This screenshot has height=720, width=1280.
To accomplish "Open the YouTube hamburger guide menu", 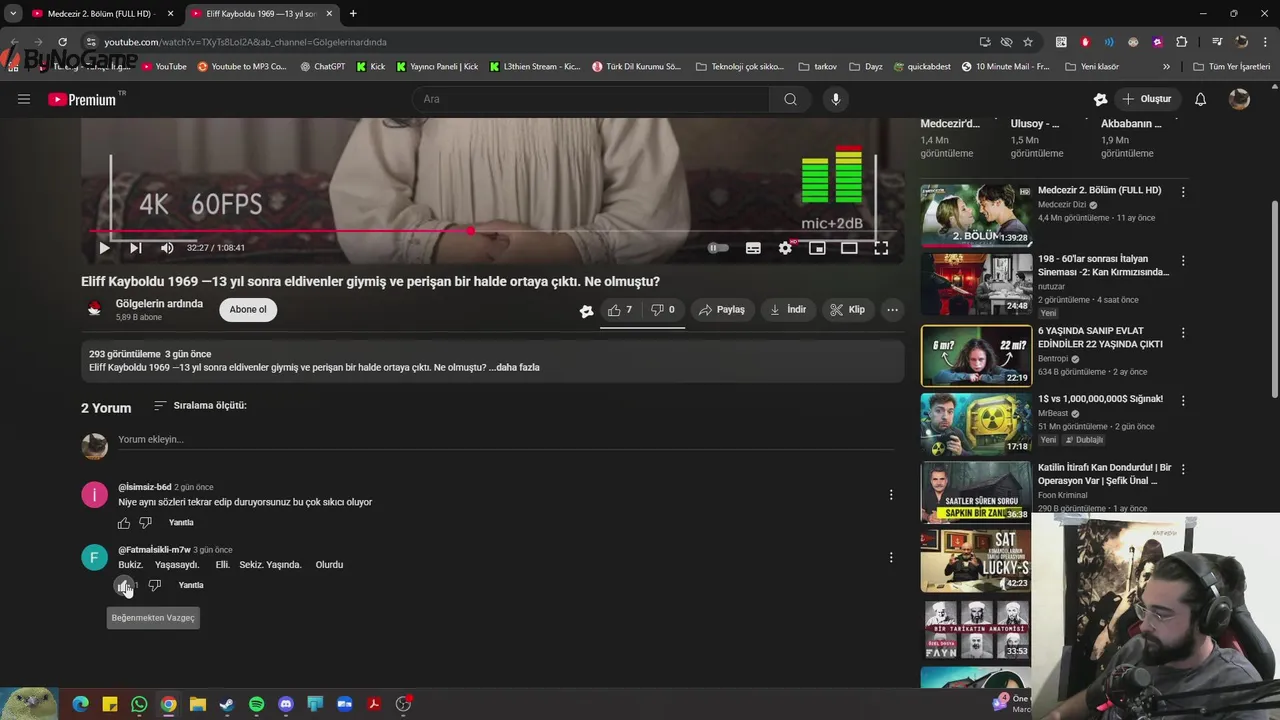I will [24, 99].
